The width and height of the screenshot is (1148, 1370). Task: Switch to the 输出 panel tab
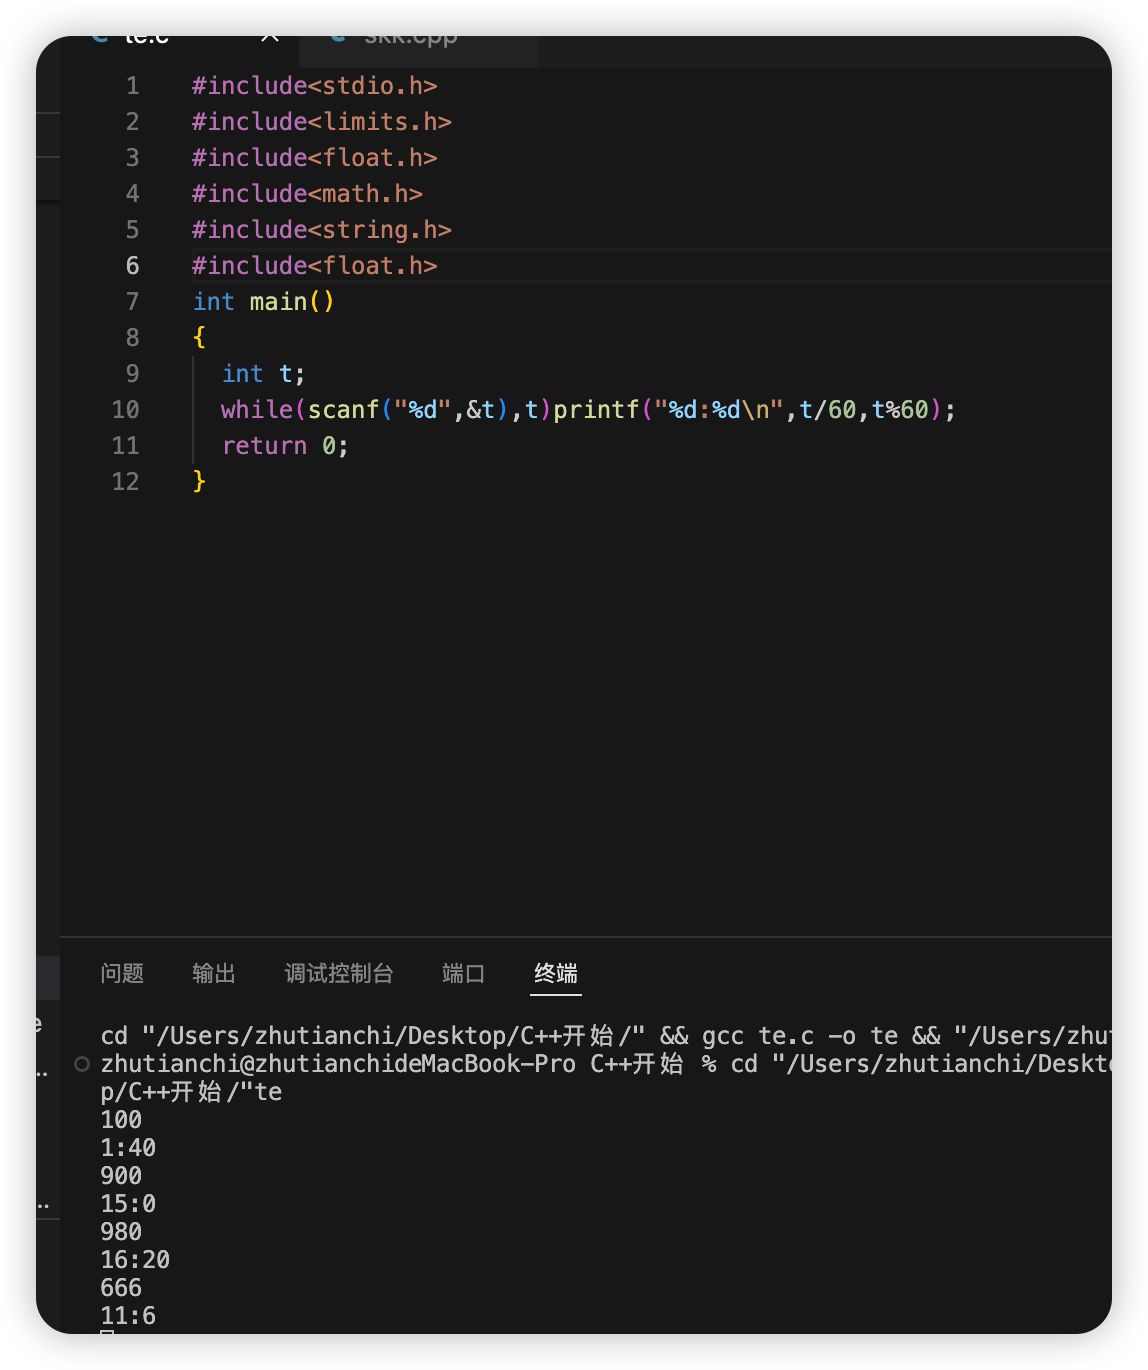pos(214,973)
